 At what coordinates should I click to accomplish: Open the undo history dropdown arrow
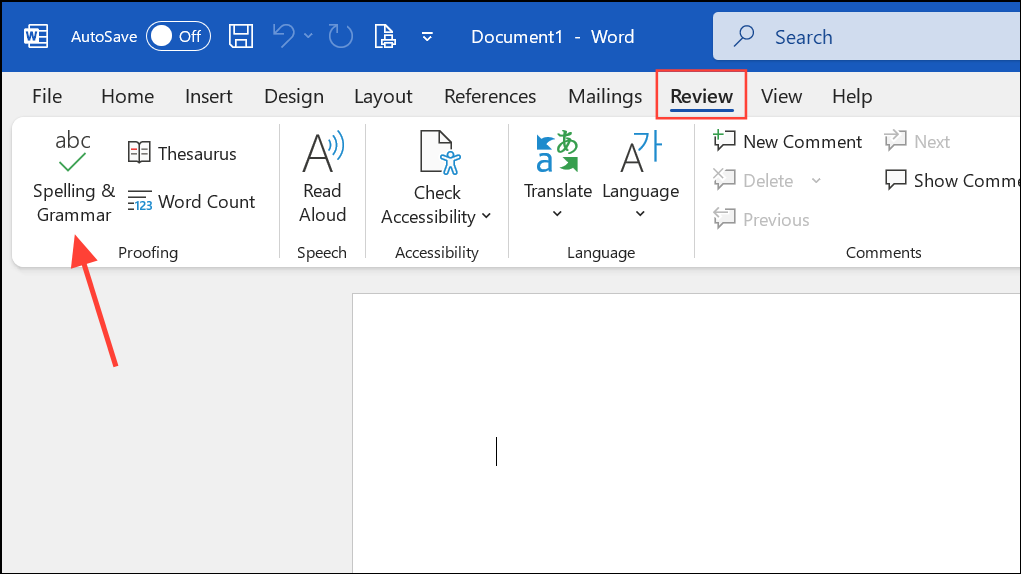tap(308, 37)
